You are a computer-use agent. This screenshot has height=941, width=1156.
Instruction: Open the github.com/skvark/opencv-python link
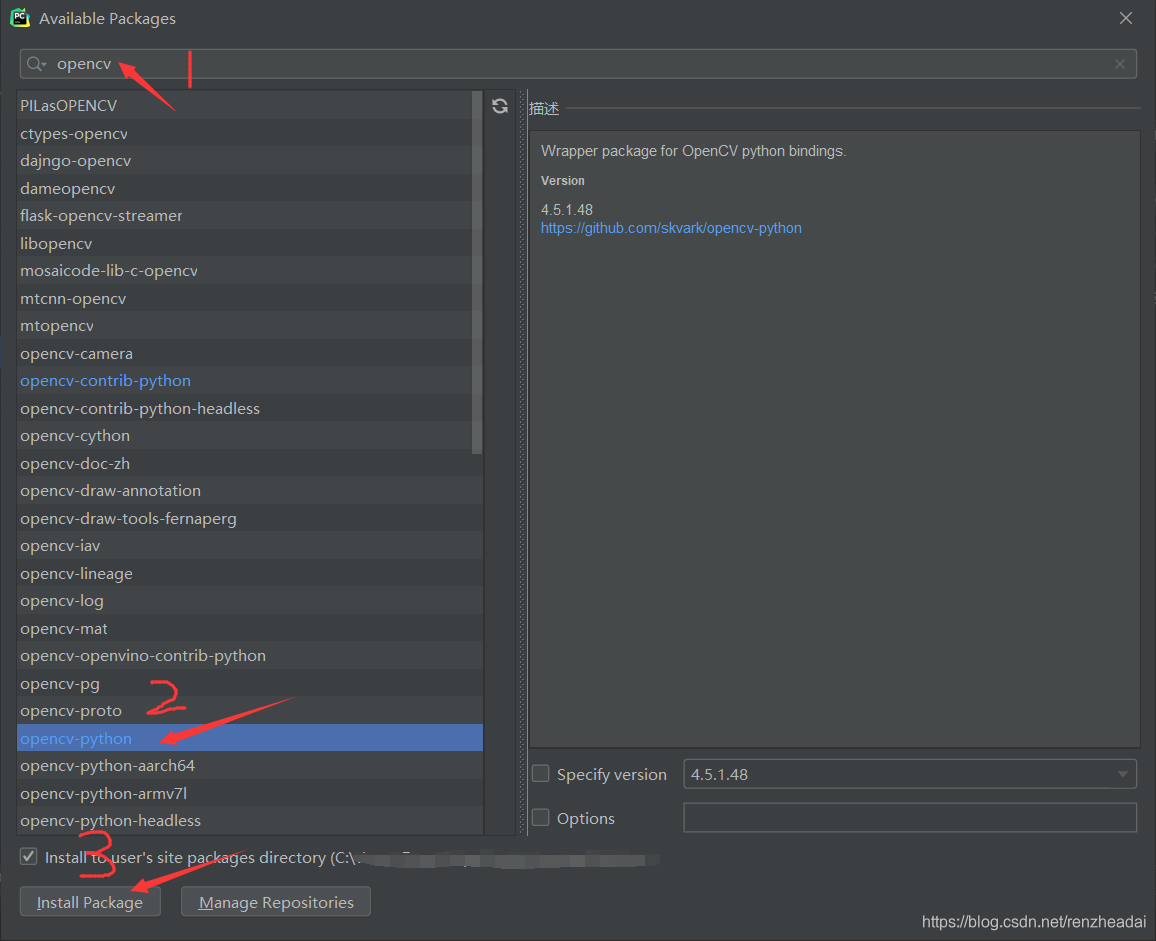coord(671,228)
